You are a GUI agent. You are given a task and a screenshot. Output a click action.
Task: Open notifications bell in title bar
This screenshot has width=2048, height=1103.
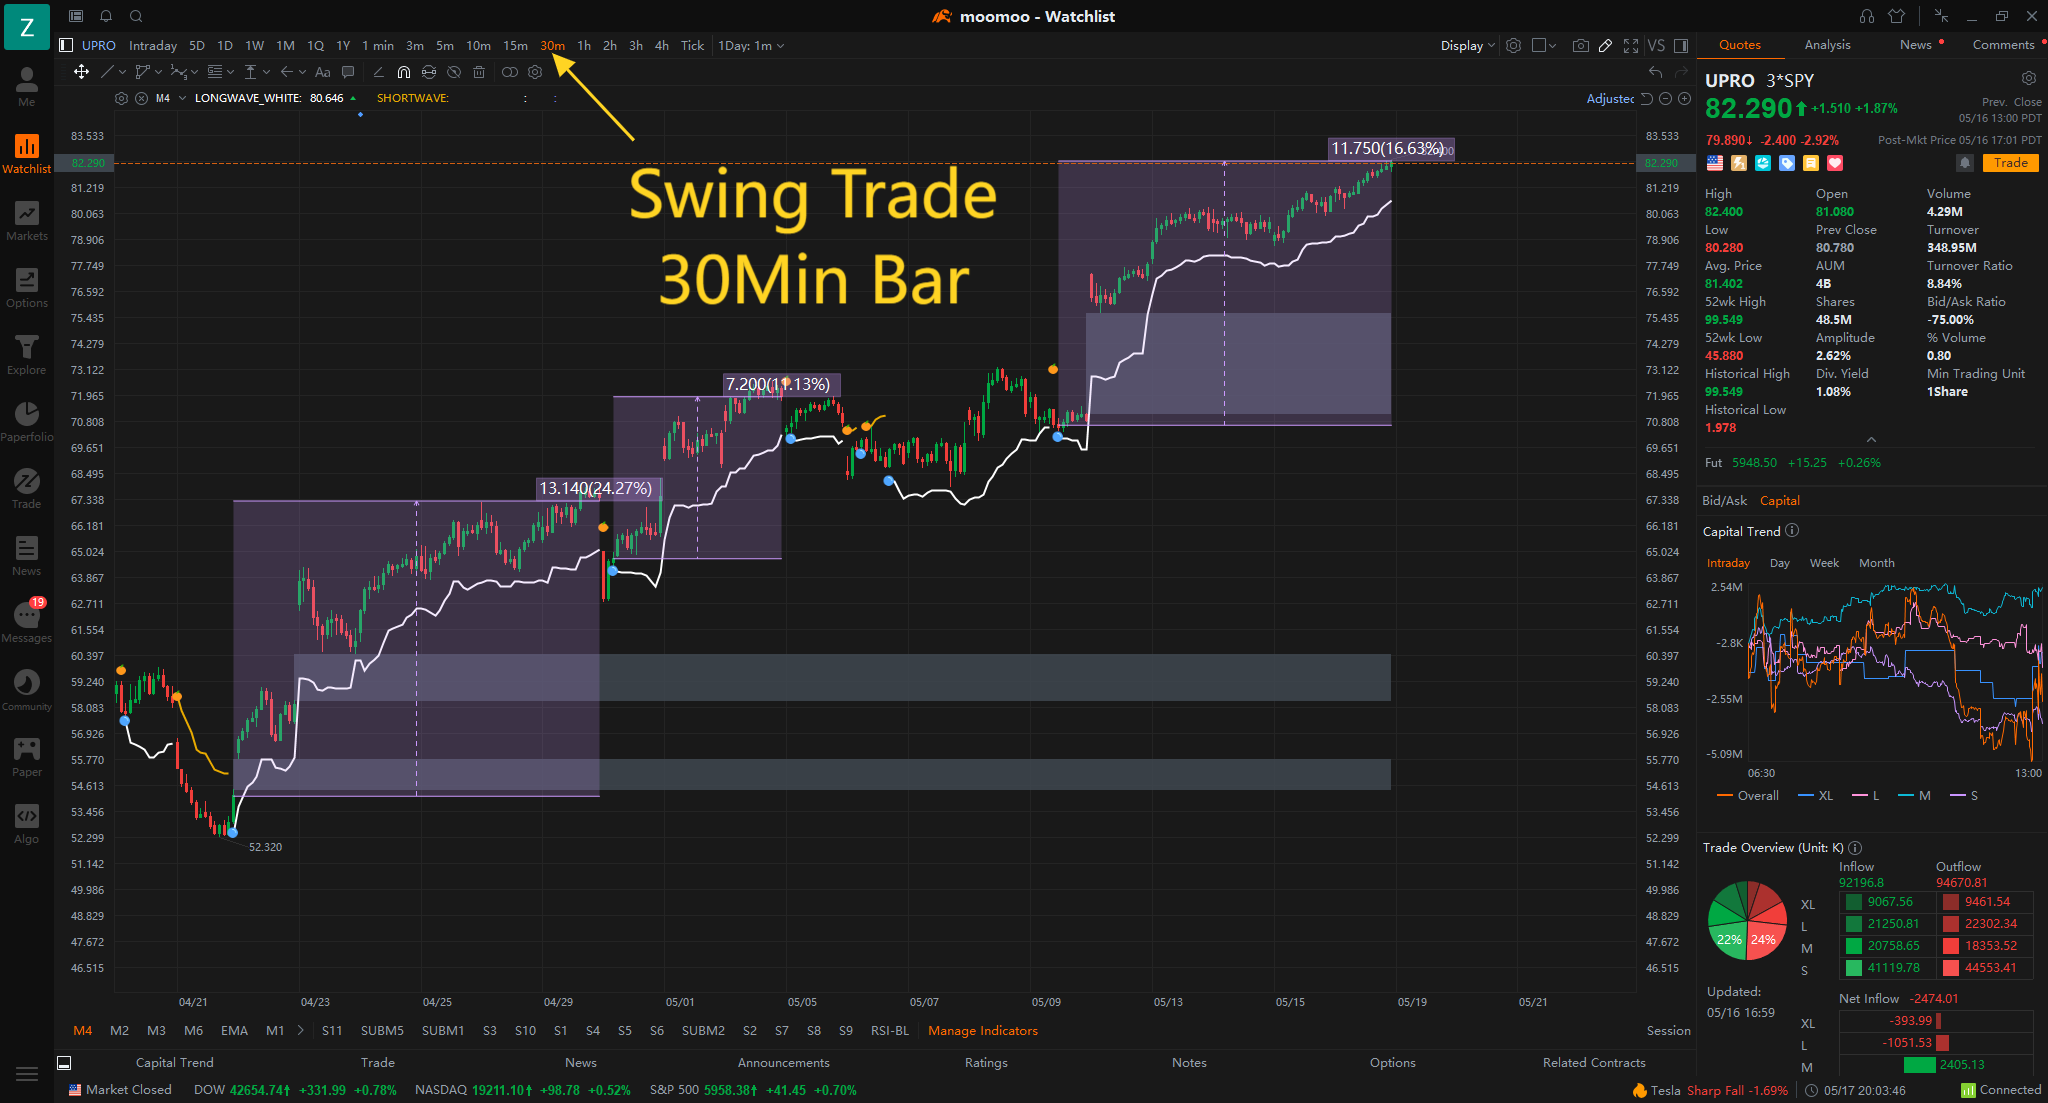(x=106, y=16)
